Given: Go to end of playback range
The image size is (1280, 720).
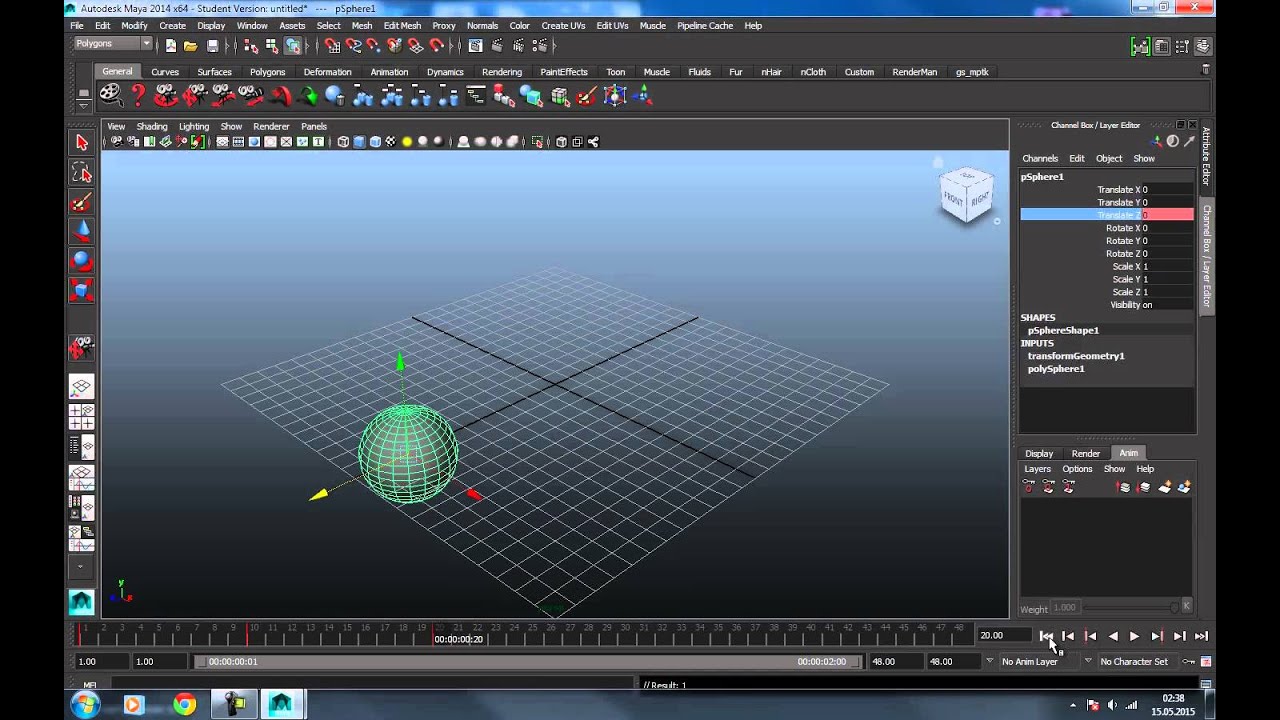Looking at the screenshot, I should point(1201,636).
